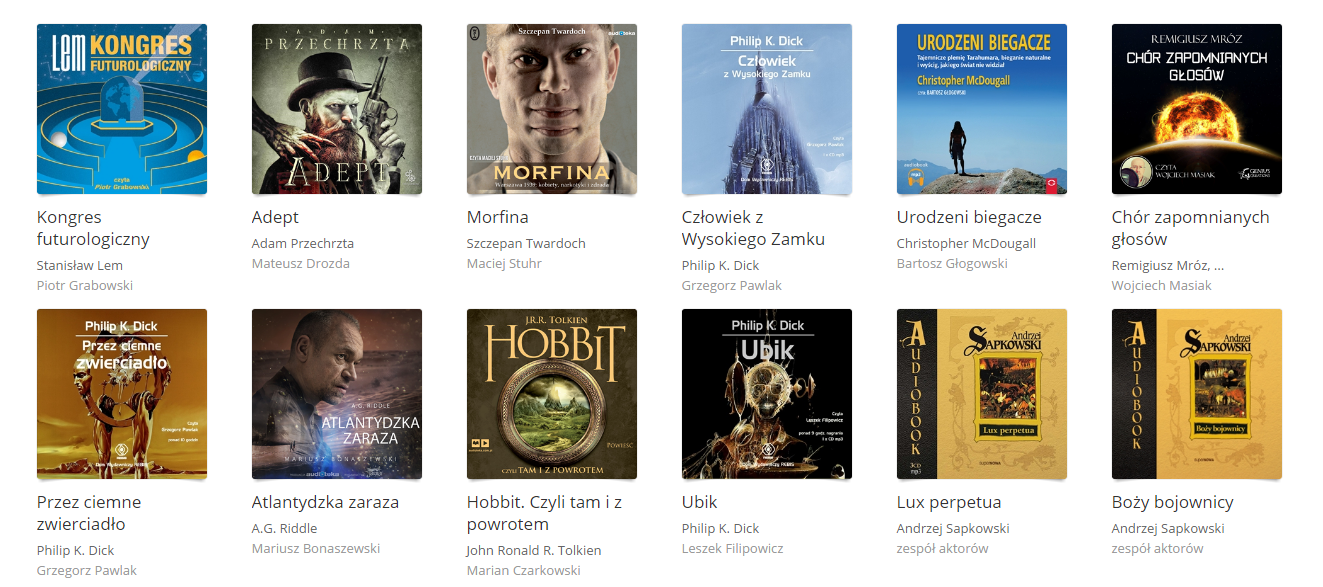View narrator Leszek Filipowicz
Image resolution: width=1323 pixels, height=587 pixels.
(733, 548)
